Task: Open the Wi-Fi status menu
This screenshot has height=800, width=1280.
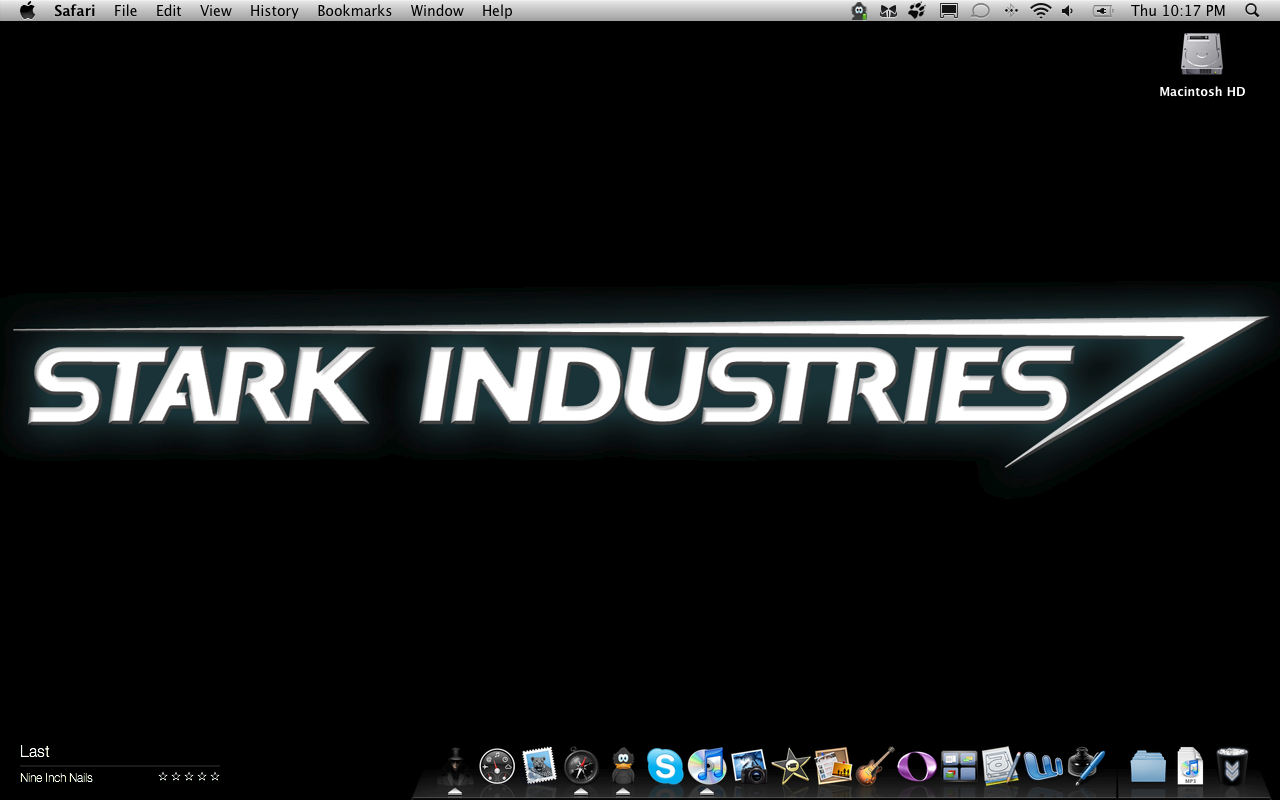Action: tap(1041, 11)
